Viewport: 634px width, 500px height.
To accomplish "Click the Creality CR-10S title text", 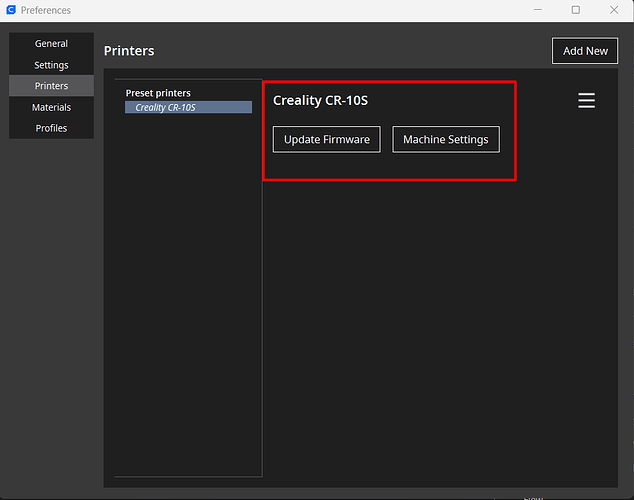I will [x=320, y=100].
